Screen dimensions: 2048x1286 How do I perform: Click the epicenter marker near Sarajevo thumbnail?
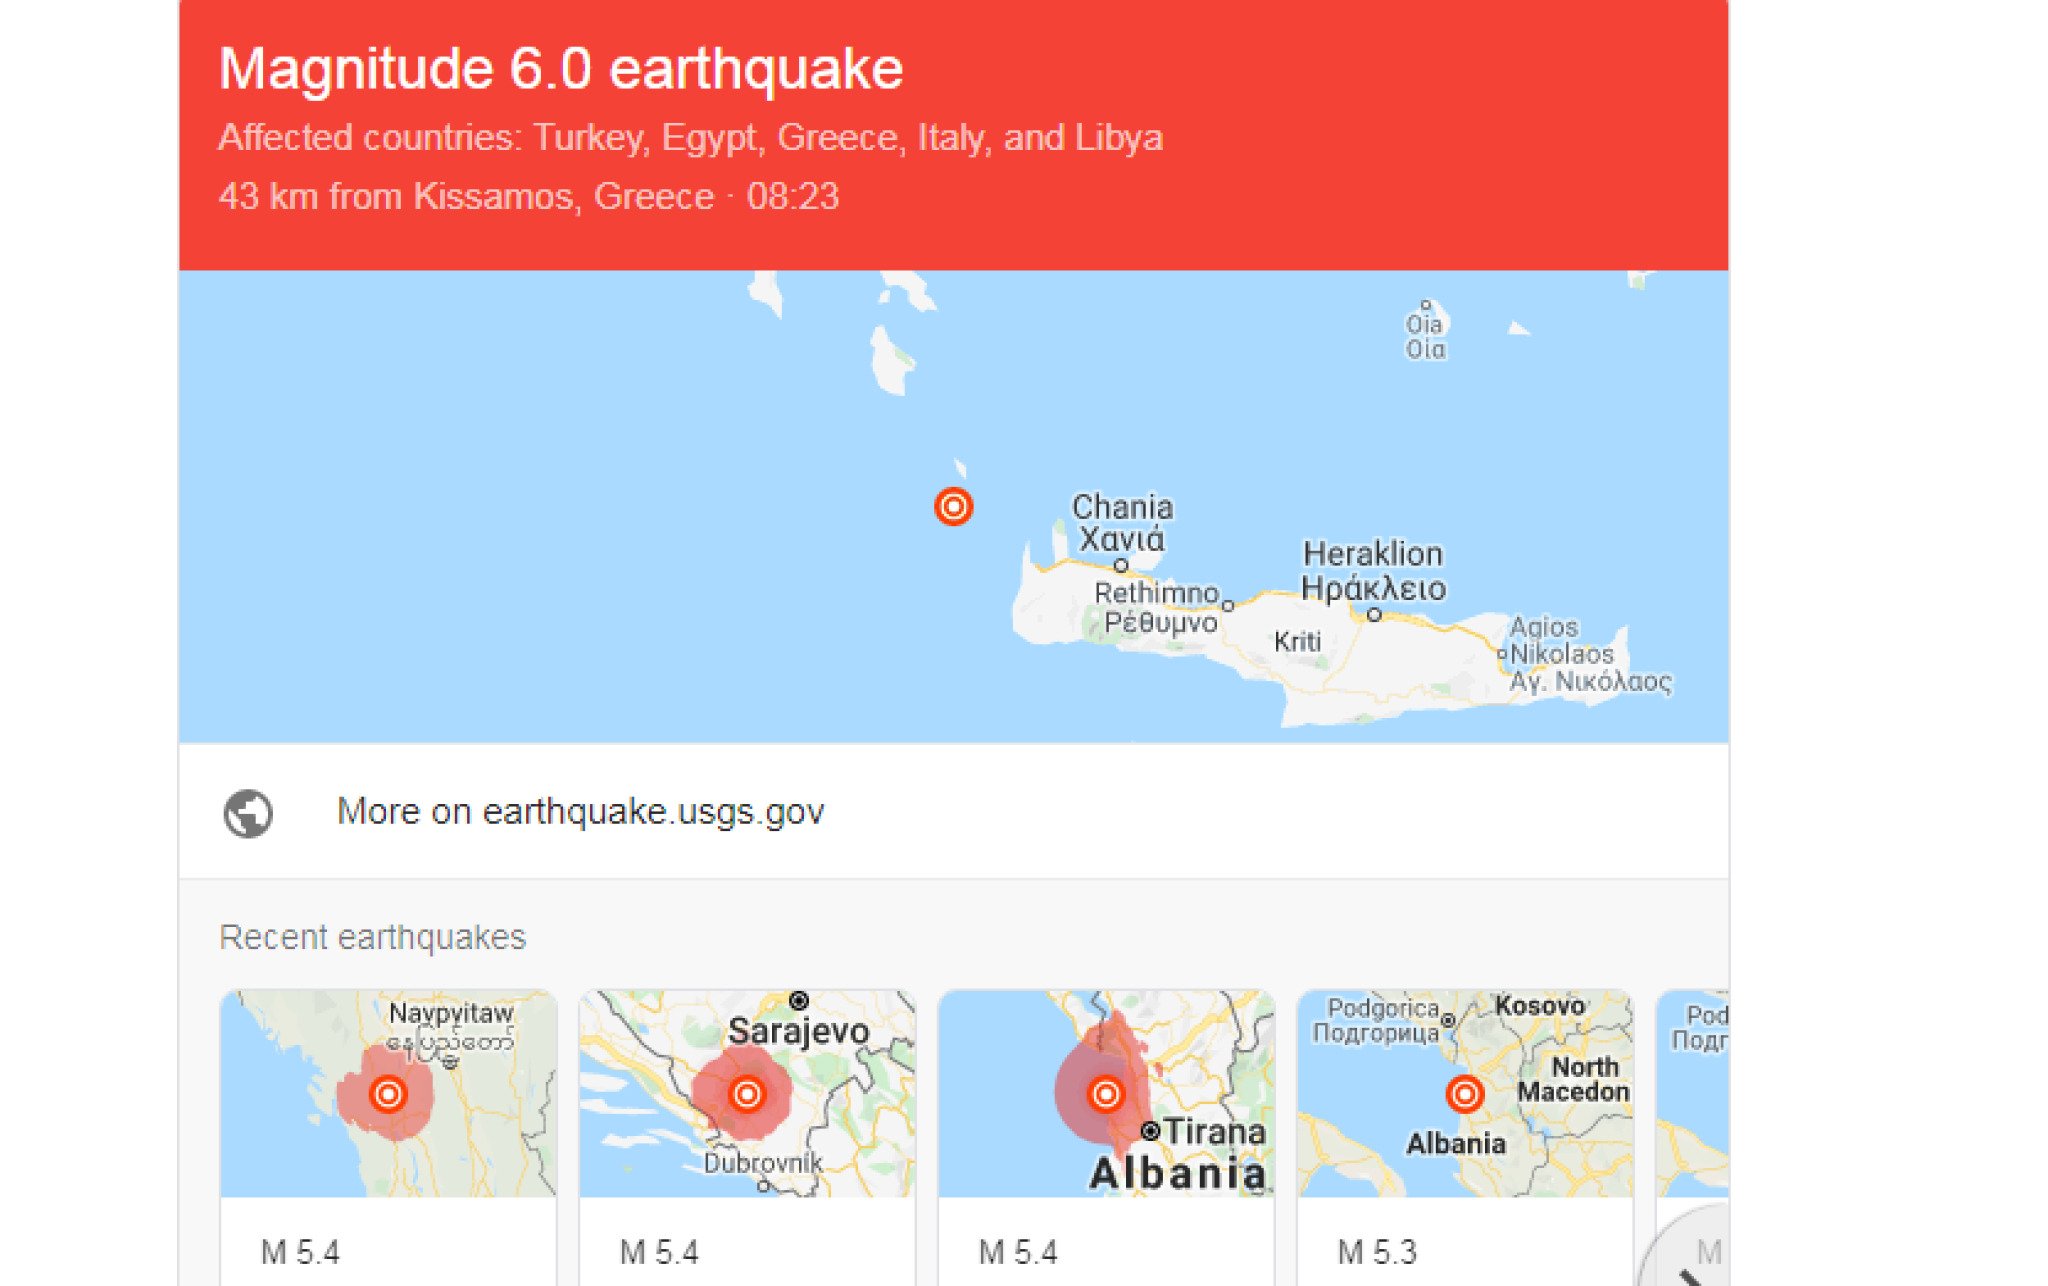[746, 1093]
